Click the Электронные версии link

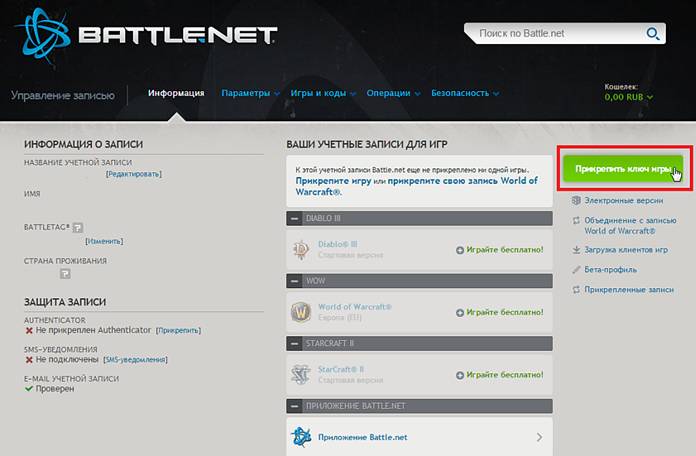coord(624,201)
